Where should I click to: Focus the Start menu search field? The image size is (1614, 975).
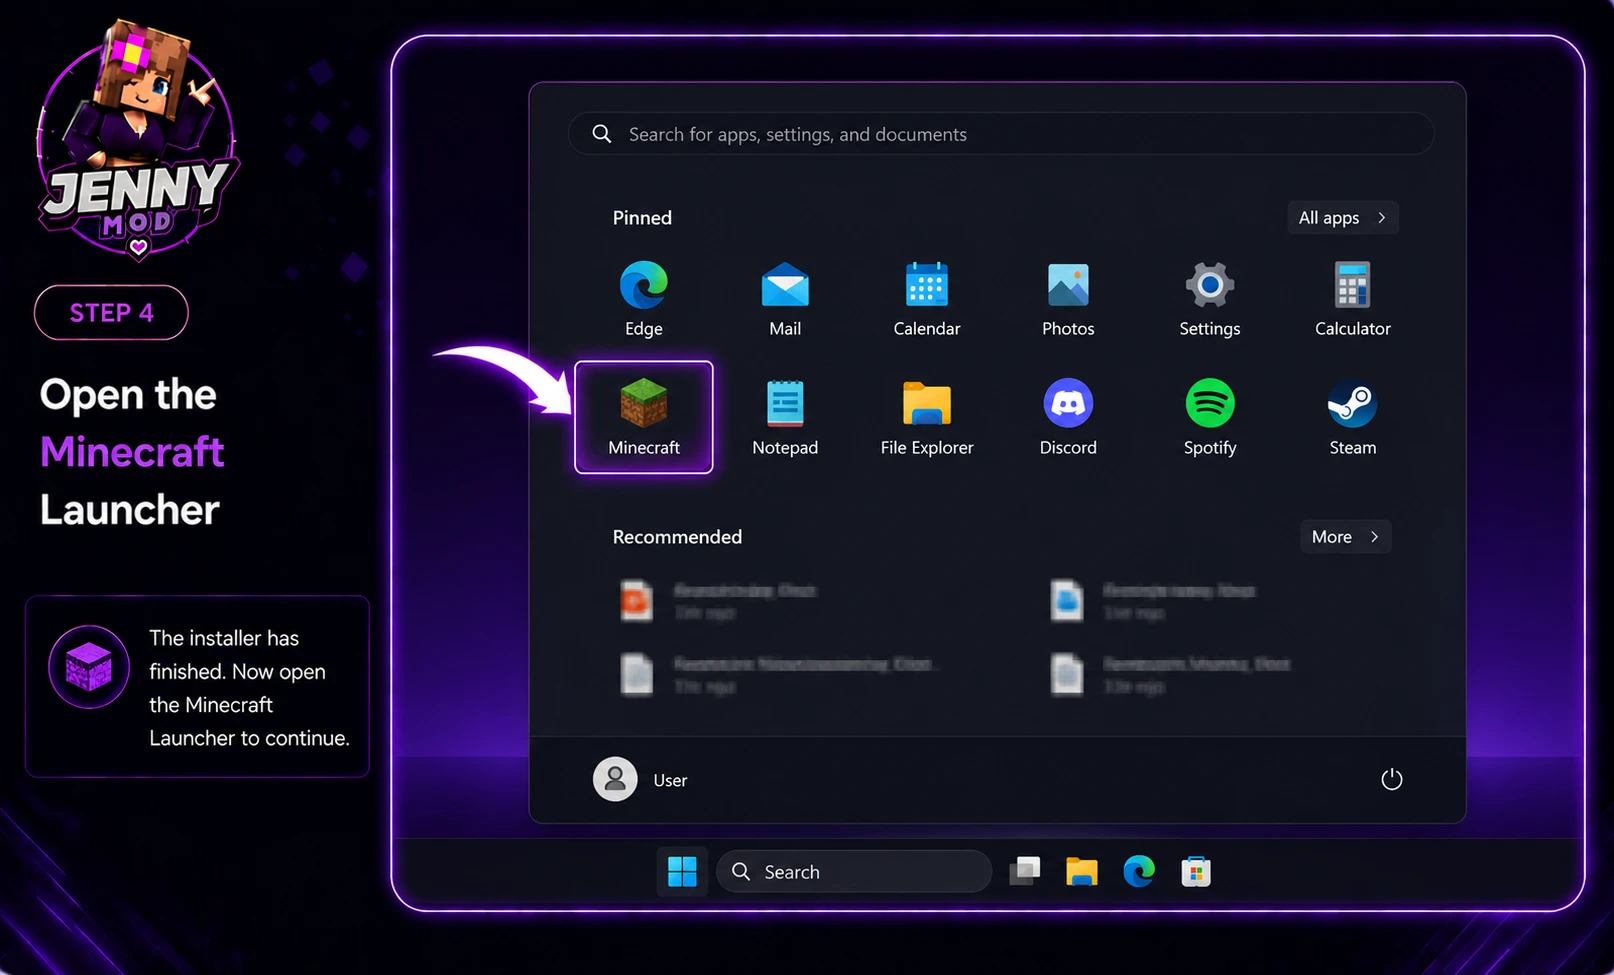pos(1001,134)
